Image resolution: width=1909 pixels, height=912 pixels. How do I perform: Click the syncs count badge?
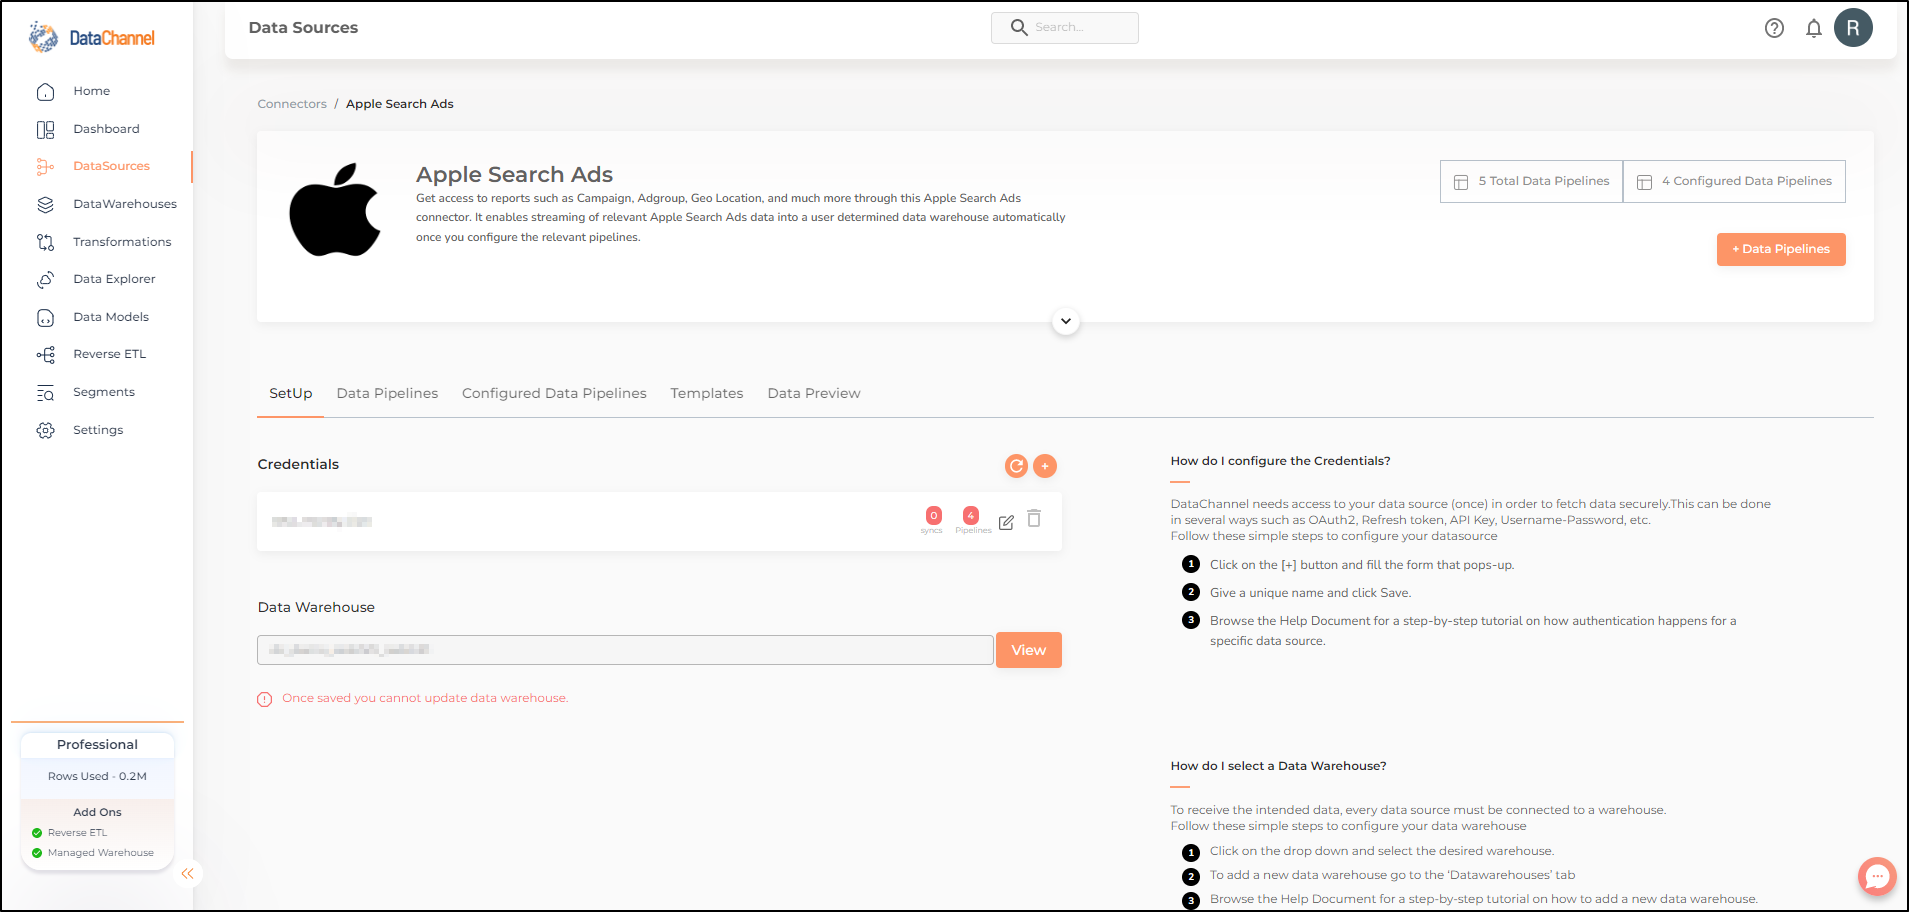tap(933, 516)
